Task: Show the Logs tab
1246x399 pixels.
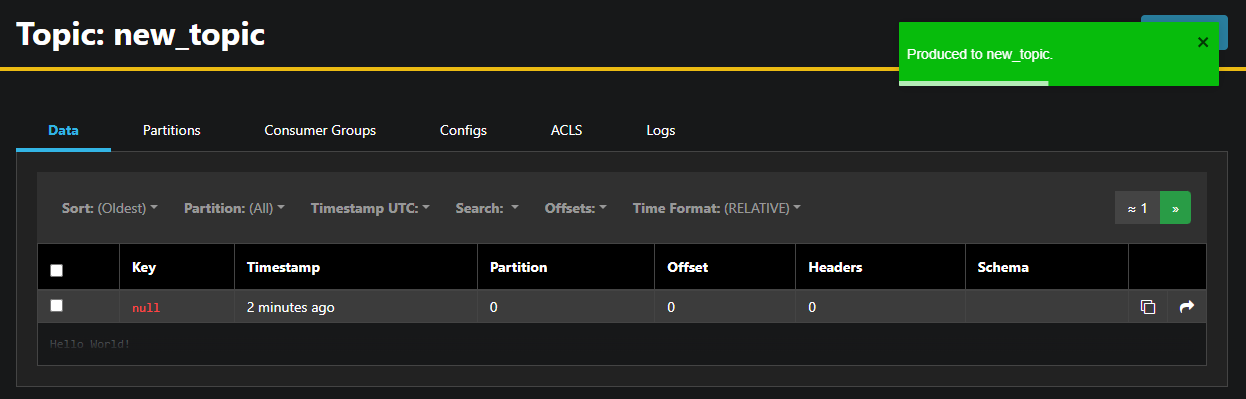Action: [x=661, y=130]
